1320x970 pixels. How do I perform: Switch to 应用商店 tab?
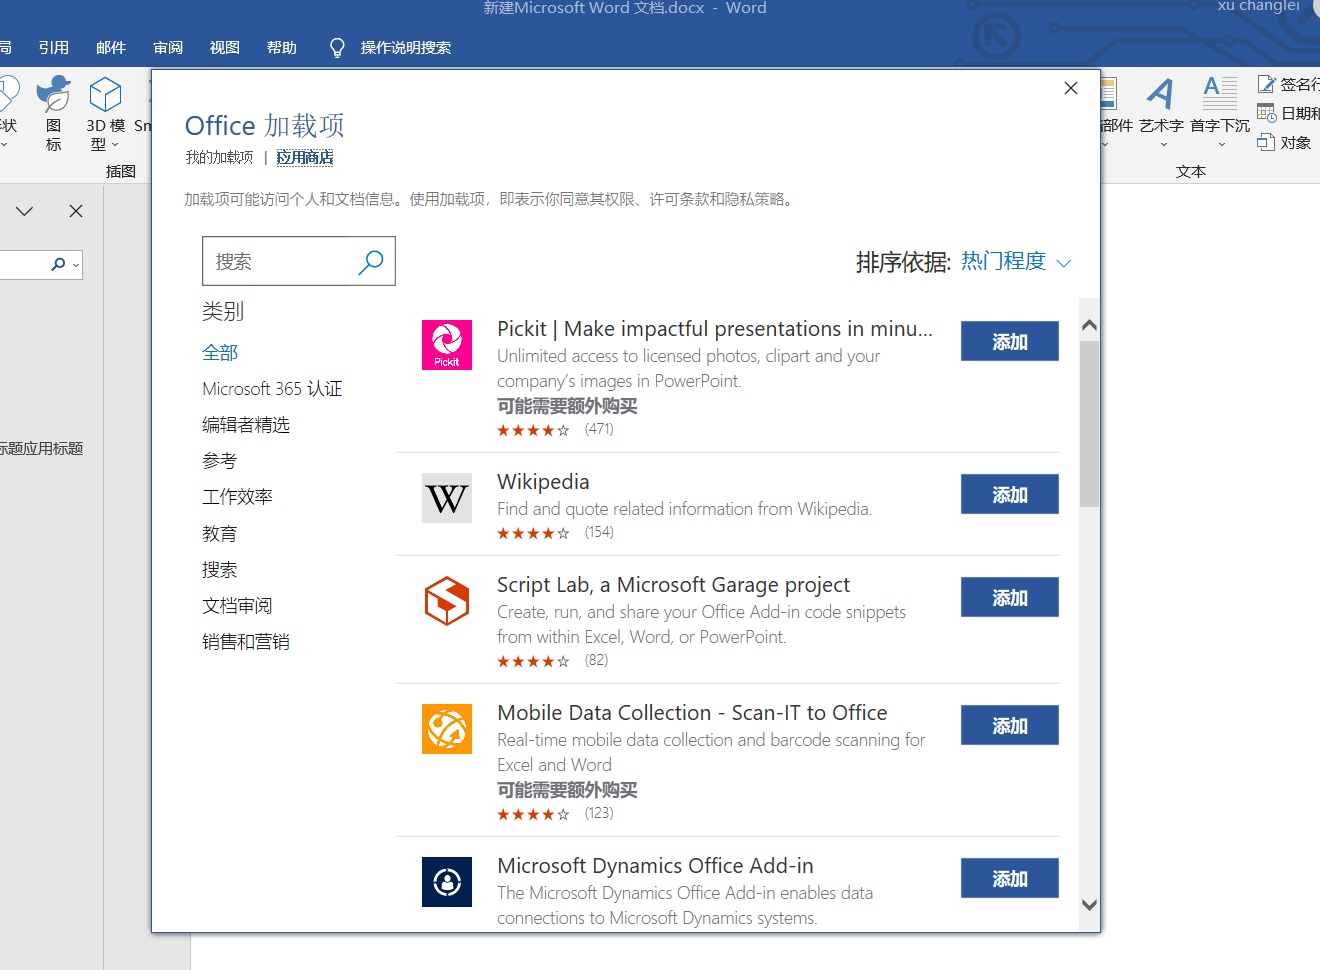point(305,157)
